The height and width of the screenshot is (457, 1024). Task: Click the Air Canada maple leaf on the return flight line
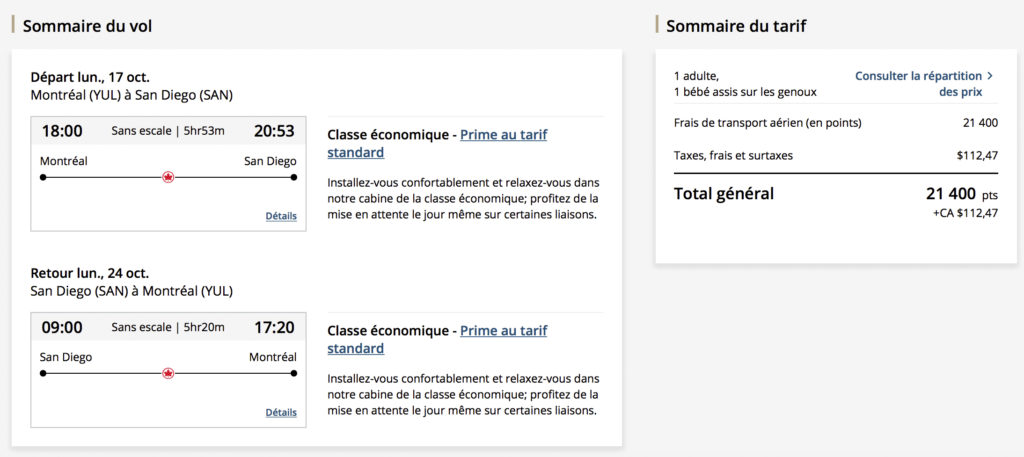pyautogui.click(x=168, y=373)
